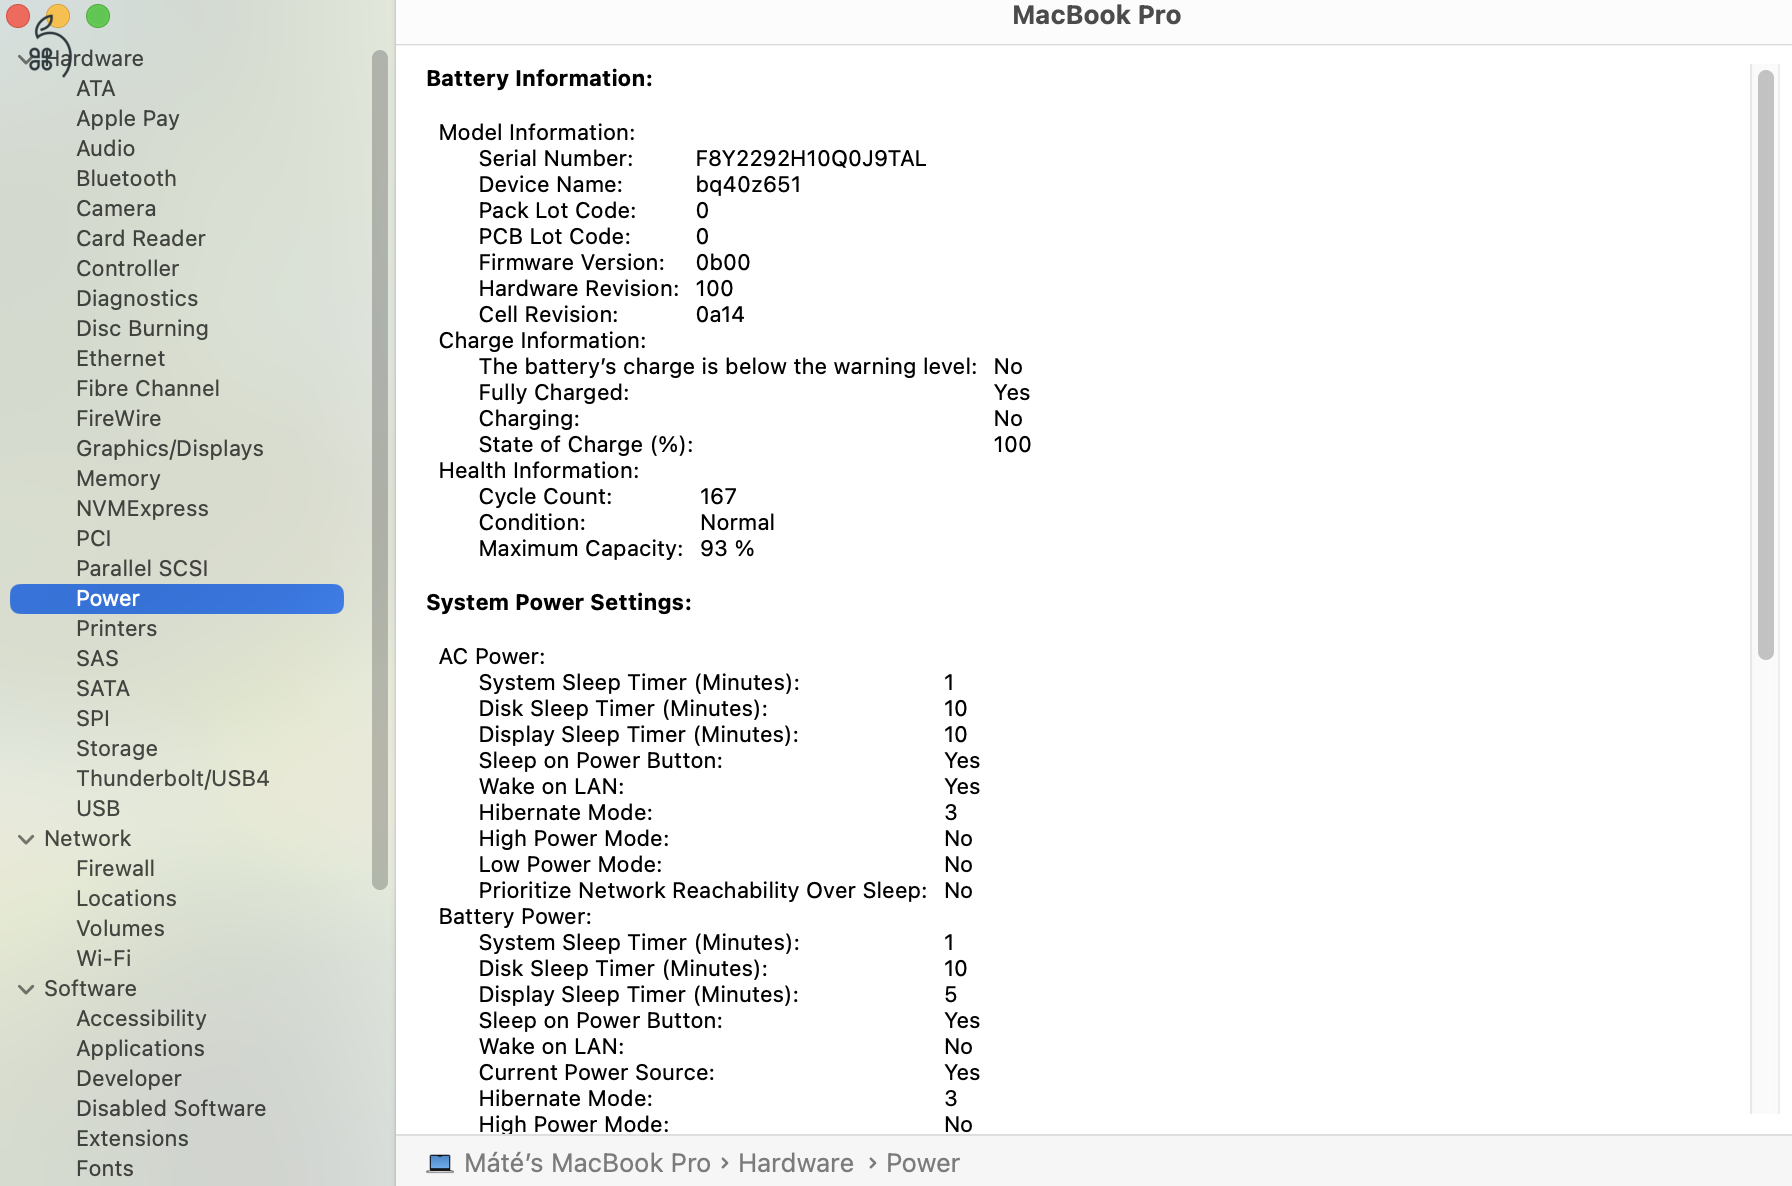Open the USB category
This screenshot has height=1186, width=1792.
tap(98, 809)
